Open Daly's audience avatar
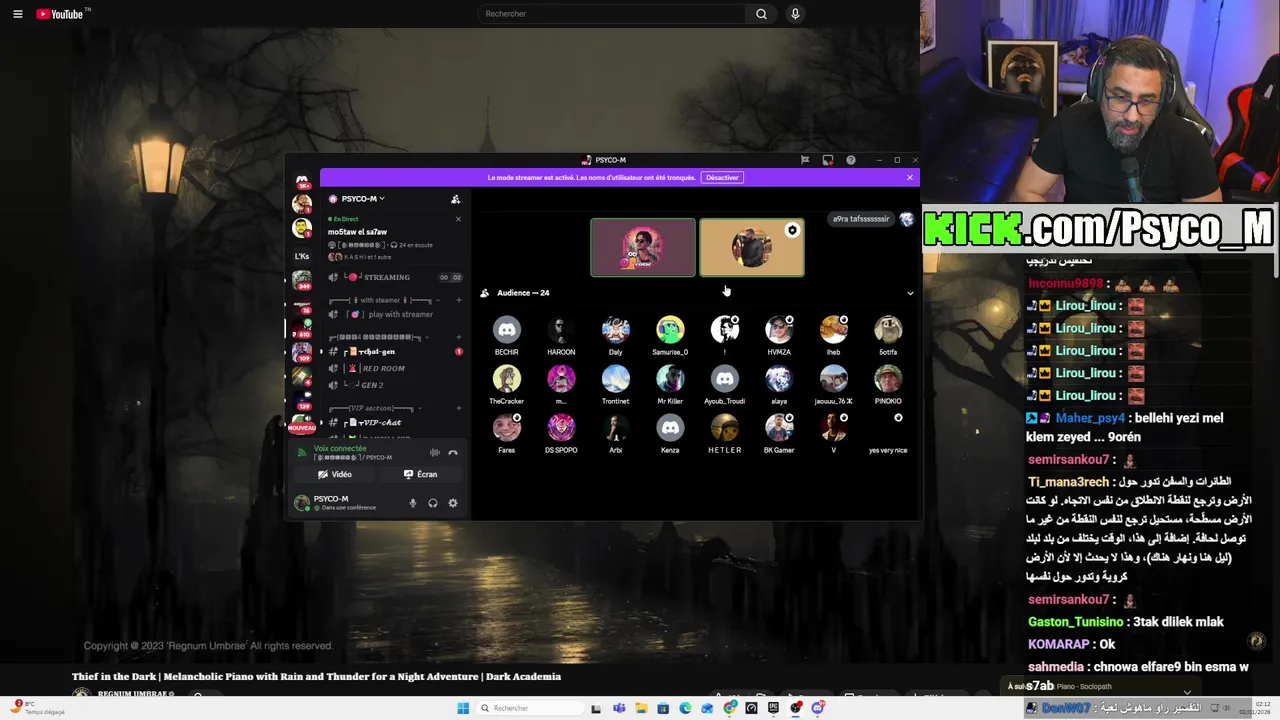 click(x=616, y=330)
